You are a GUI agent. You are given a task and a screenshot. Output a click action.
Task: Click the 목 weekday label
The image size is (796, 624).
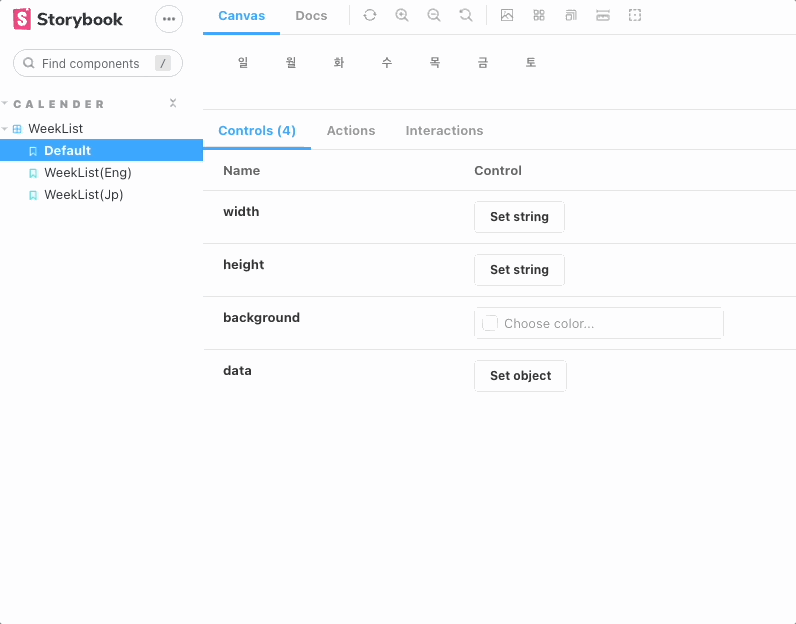tap(435, 62)
